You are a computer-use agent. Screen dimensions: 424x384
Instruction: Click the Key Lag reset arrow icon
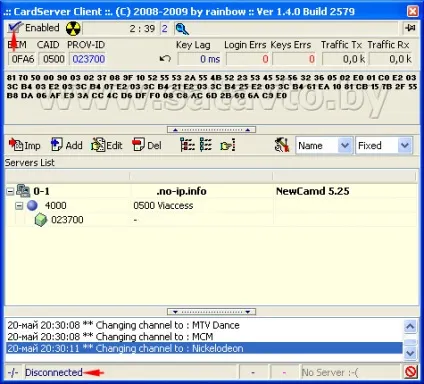click(165, 59)
